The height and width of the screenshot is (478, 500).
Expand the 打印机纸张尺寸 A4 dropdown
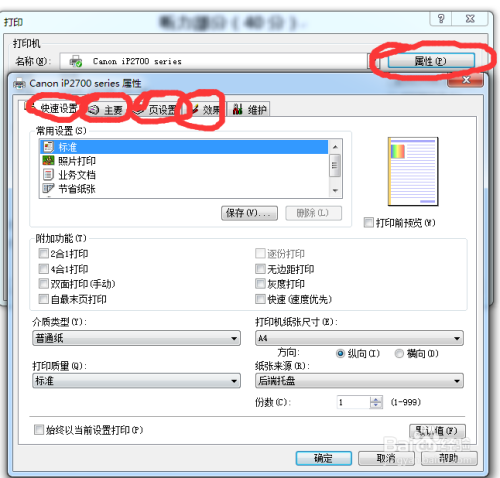[359, 338]
